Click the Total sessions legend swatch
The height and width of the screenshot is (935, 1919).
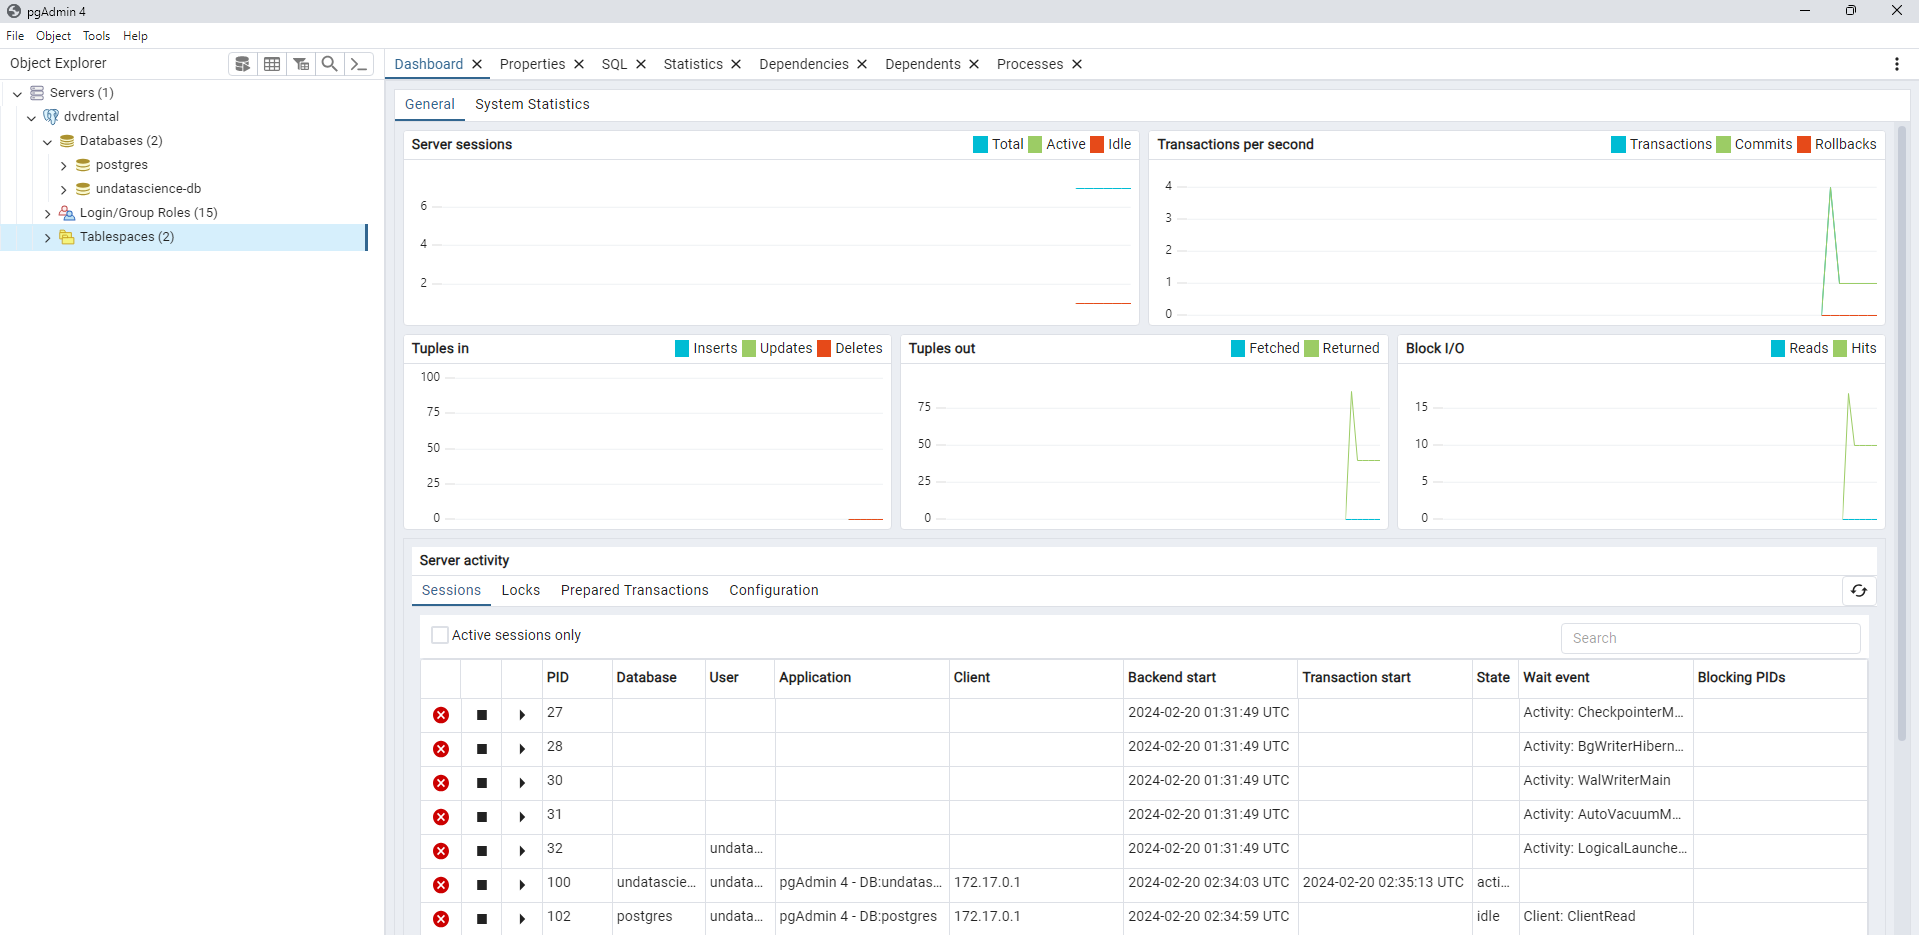[980, 145]
